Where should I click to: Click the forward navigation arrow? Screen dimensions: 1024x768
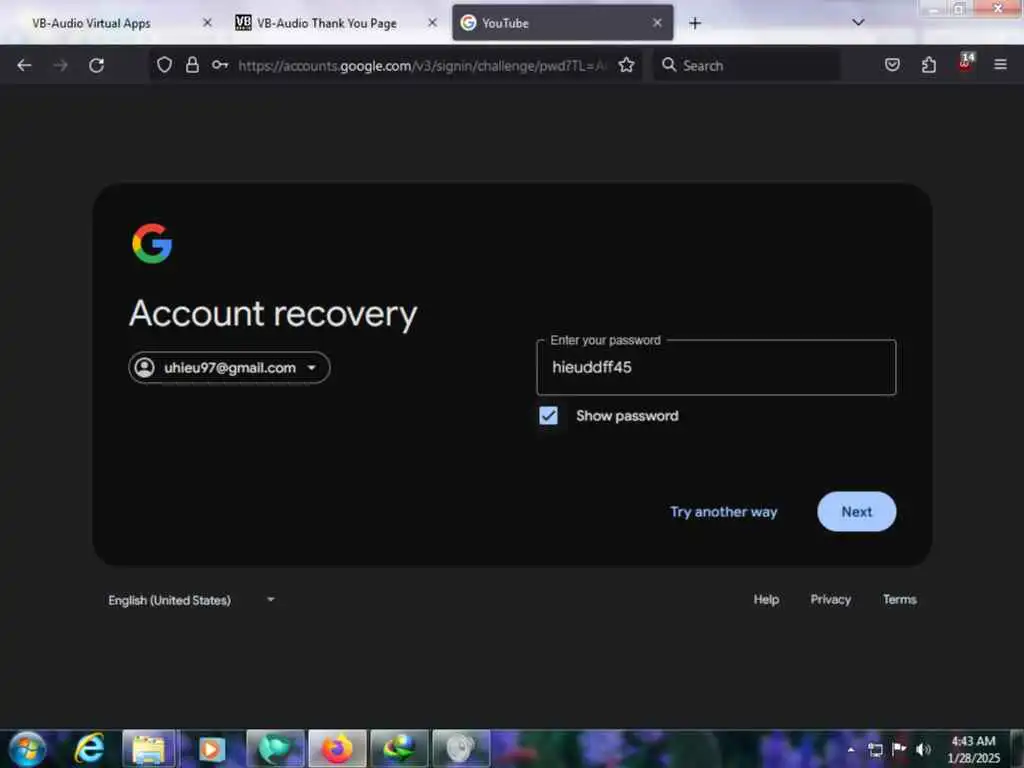click(60, 65)
